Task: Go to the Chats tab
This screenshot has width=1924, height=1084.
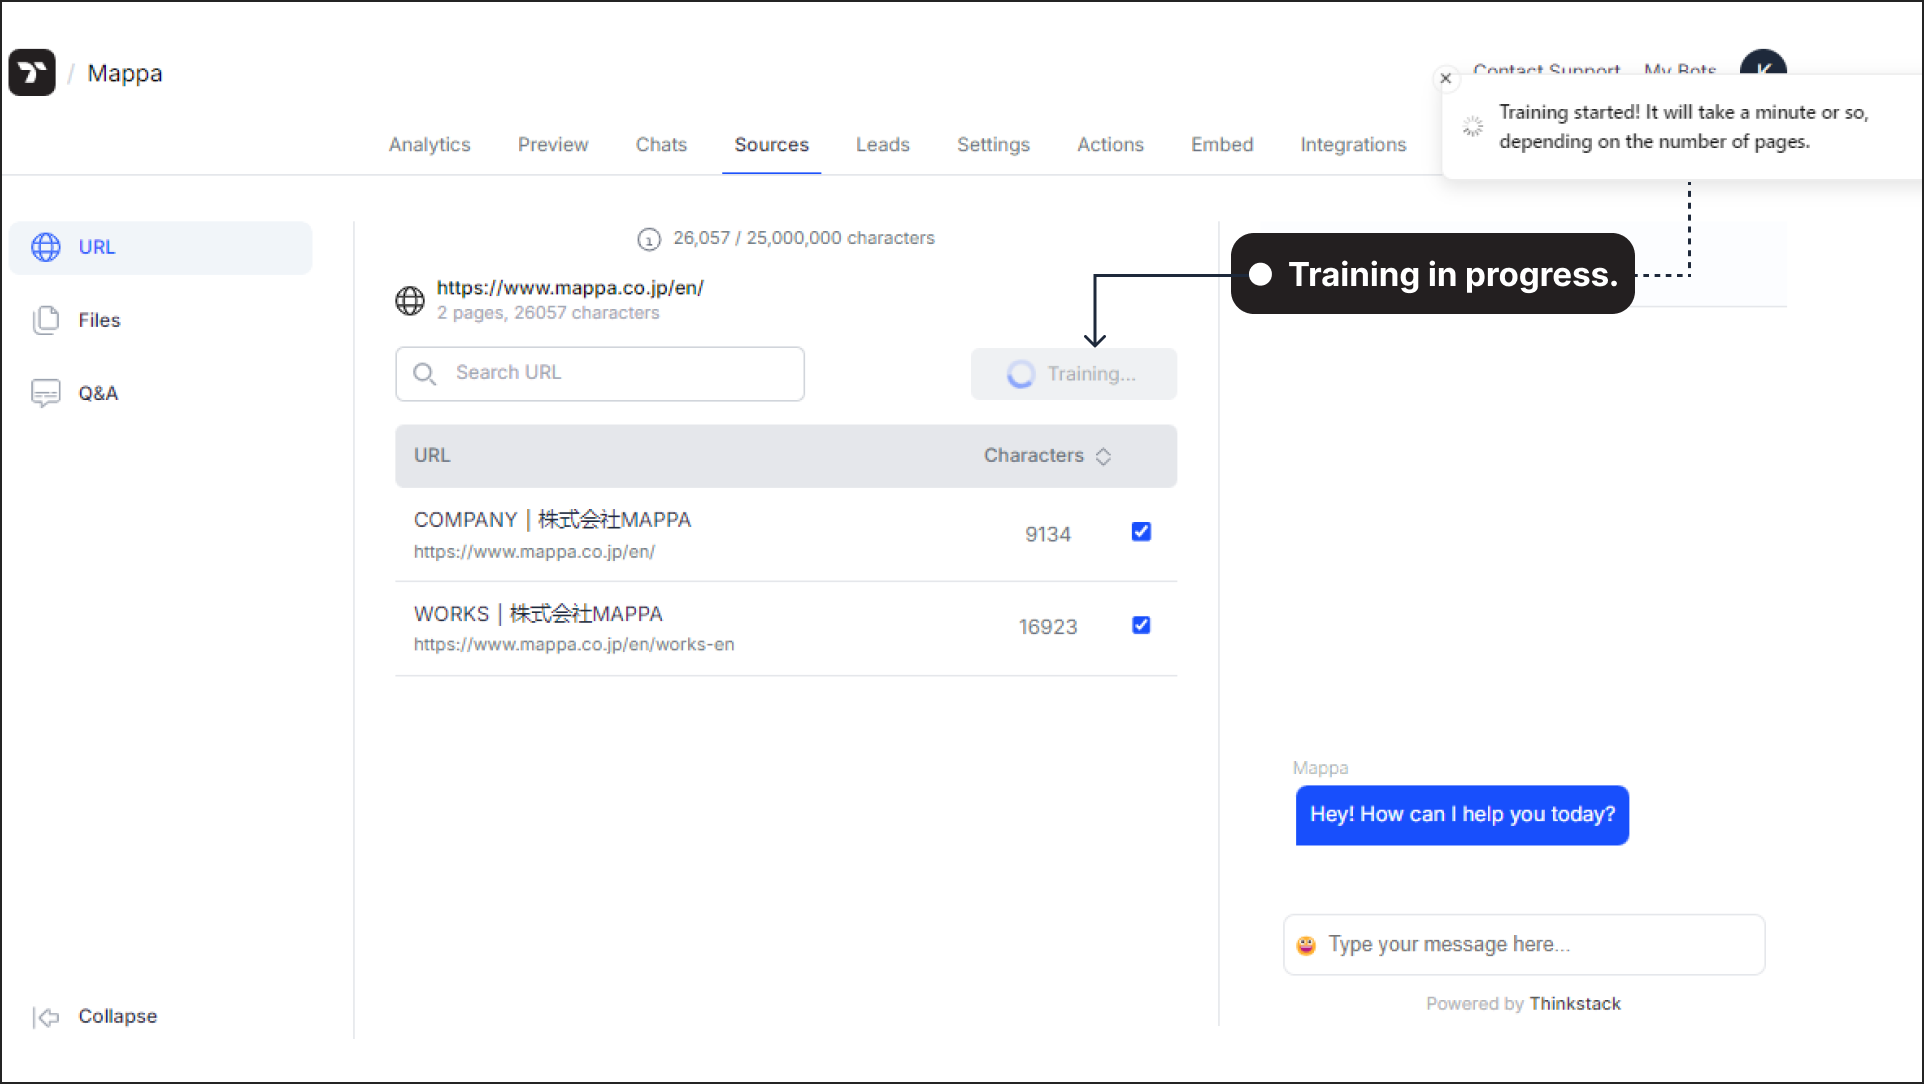Action: pyautogui.click(x=661, y=144)
